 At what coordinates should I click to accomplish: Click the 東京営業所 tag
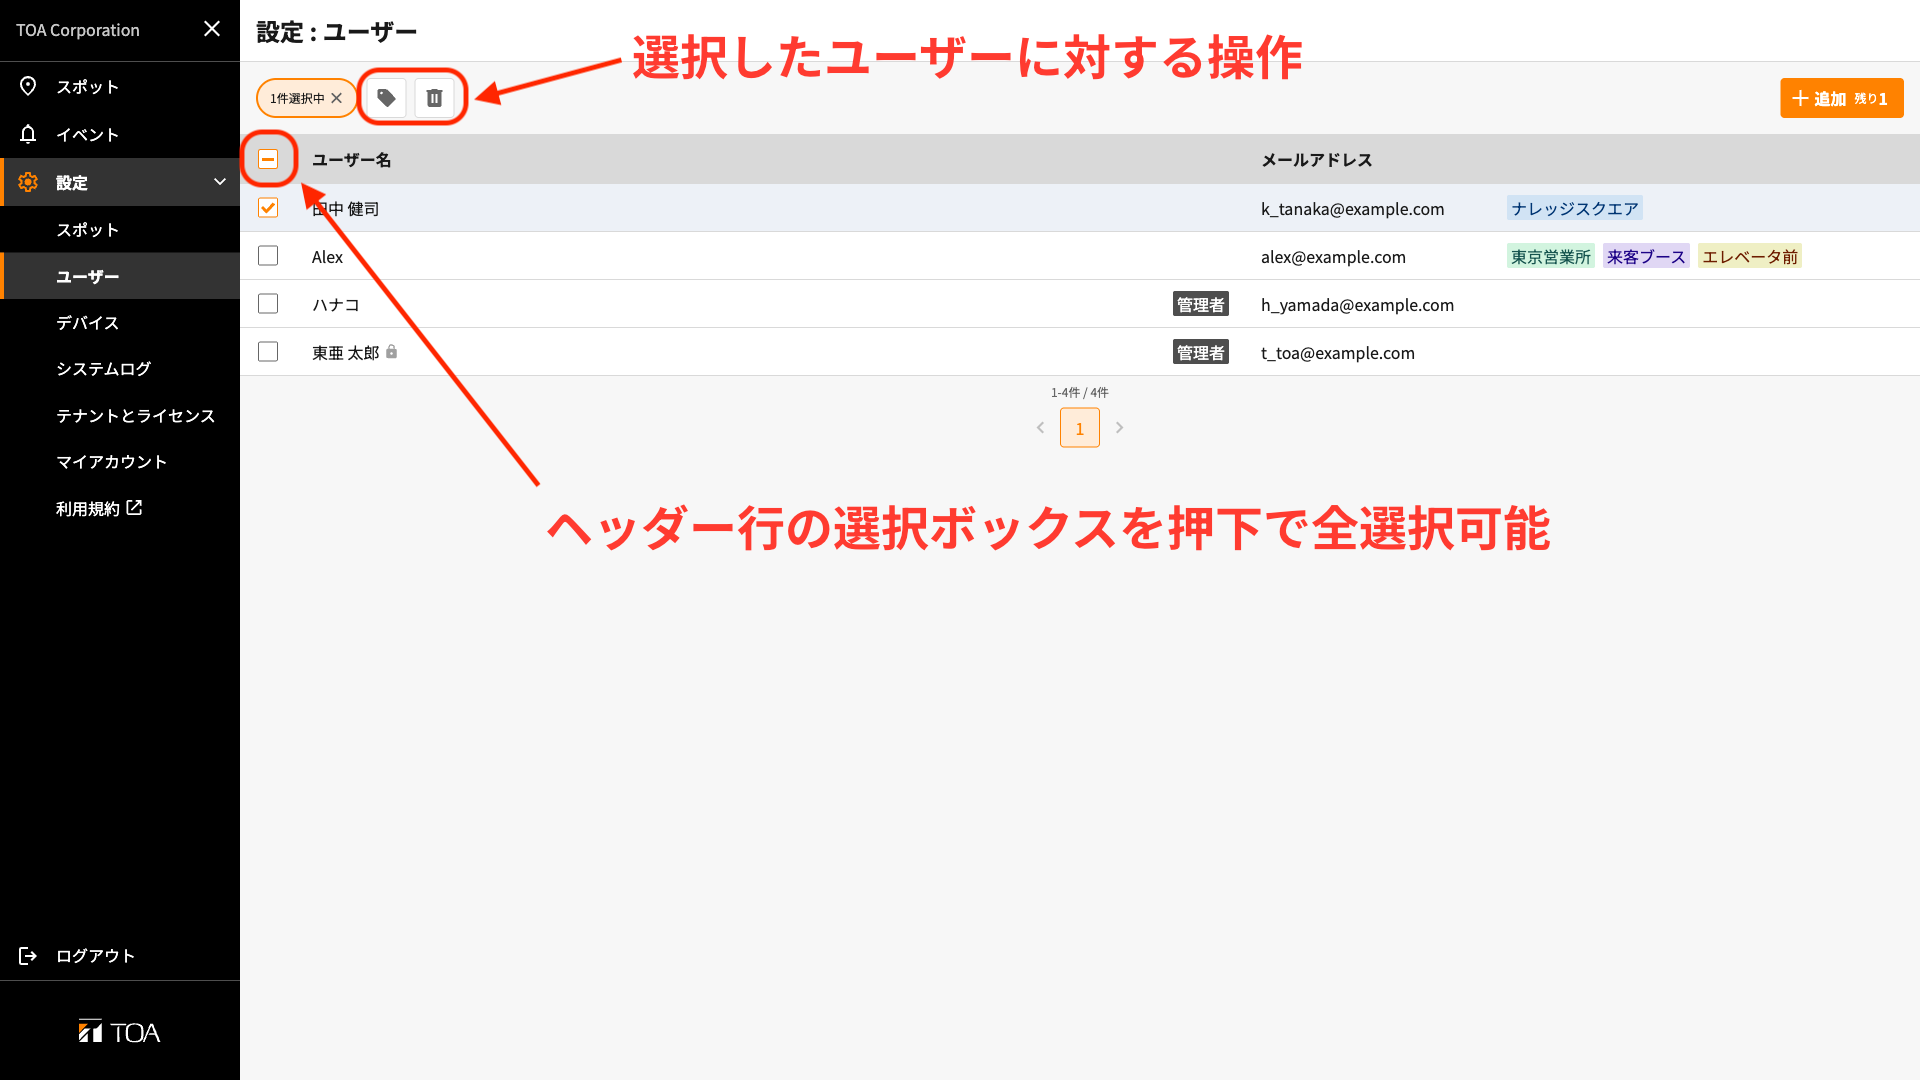pos(1551,256)
